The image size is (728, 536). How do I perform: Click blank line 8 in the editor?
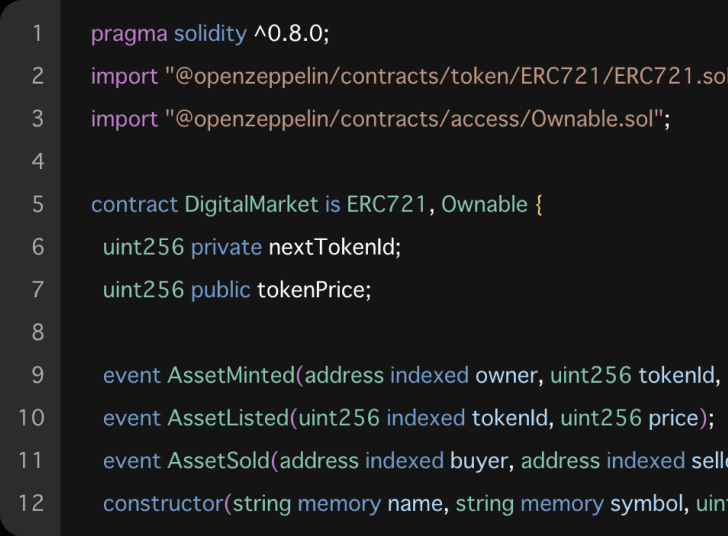coord(394,333)
